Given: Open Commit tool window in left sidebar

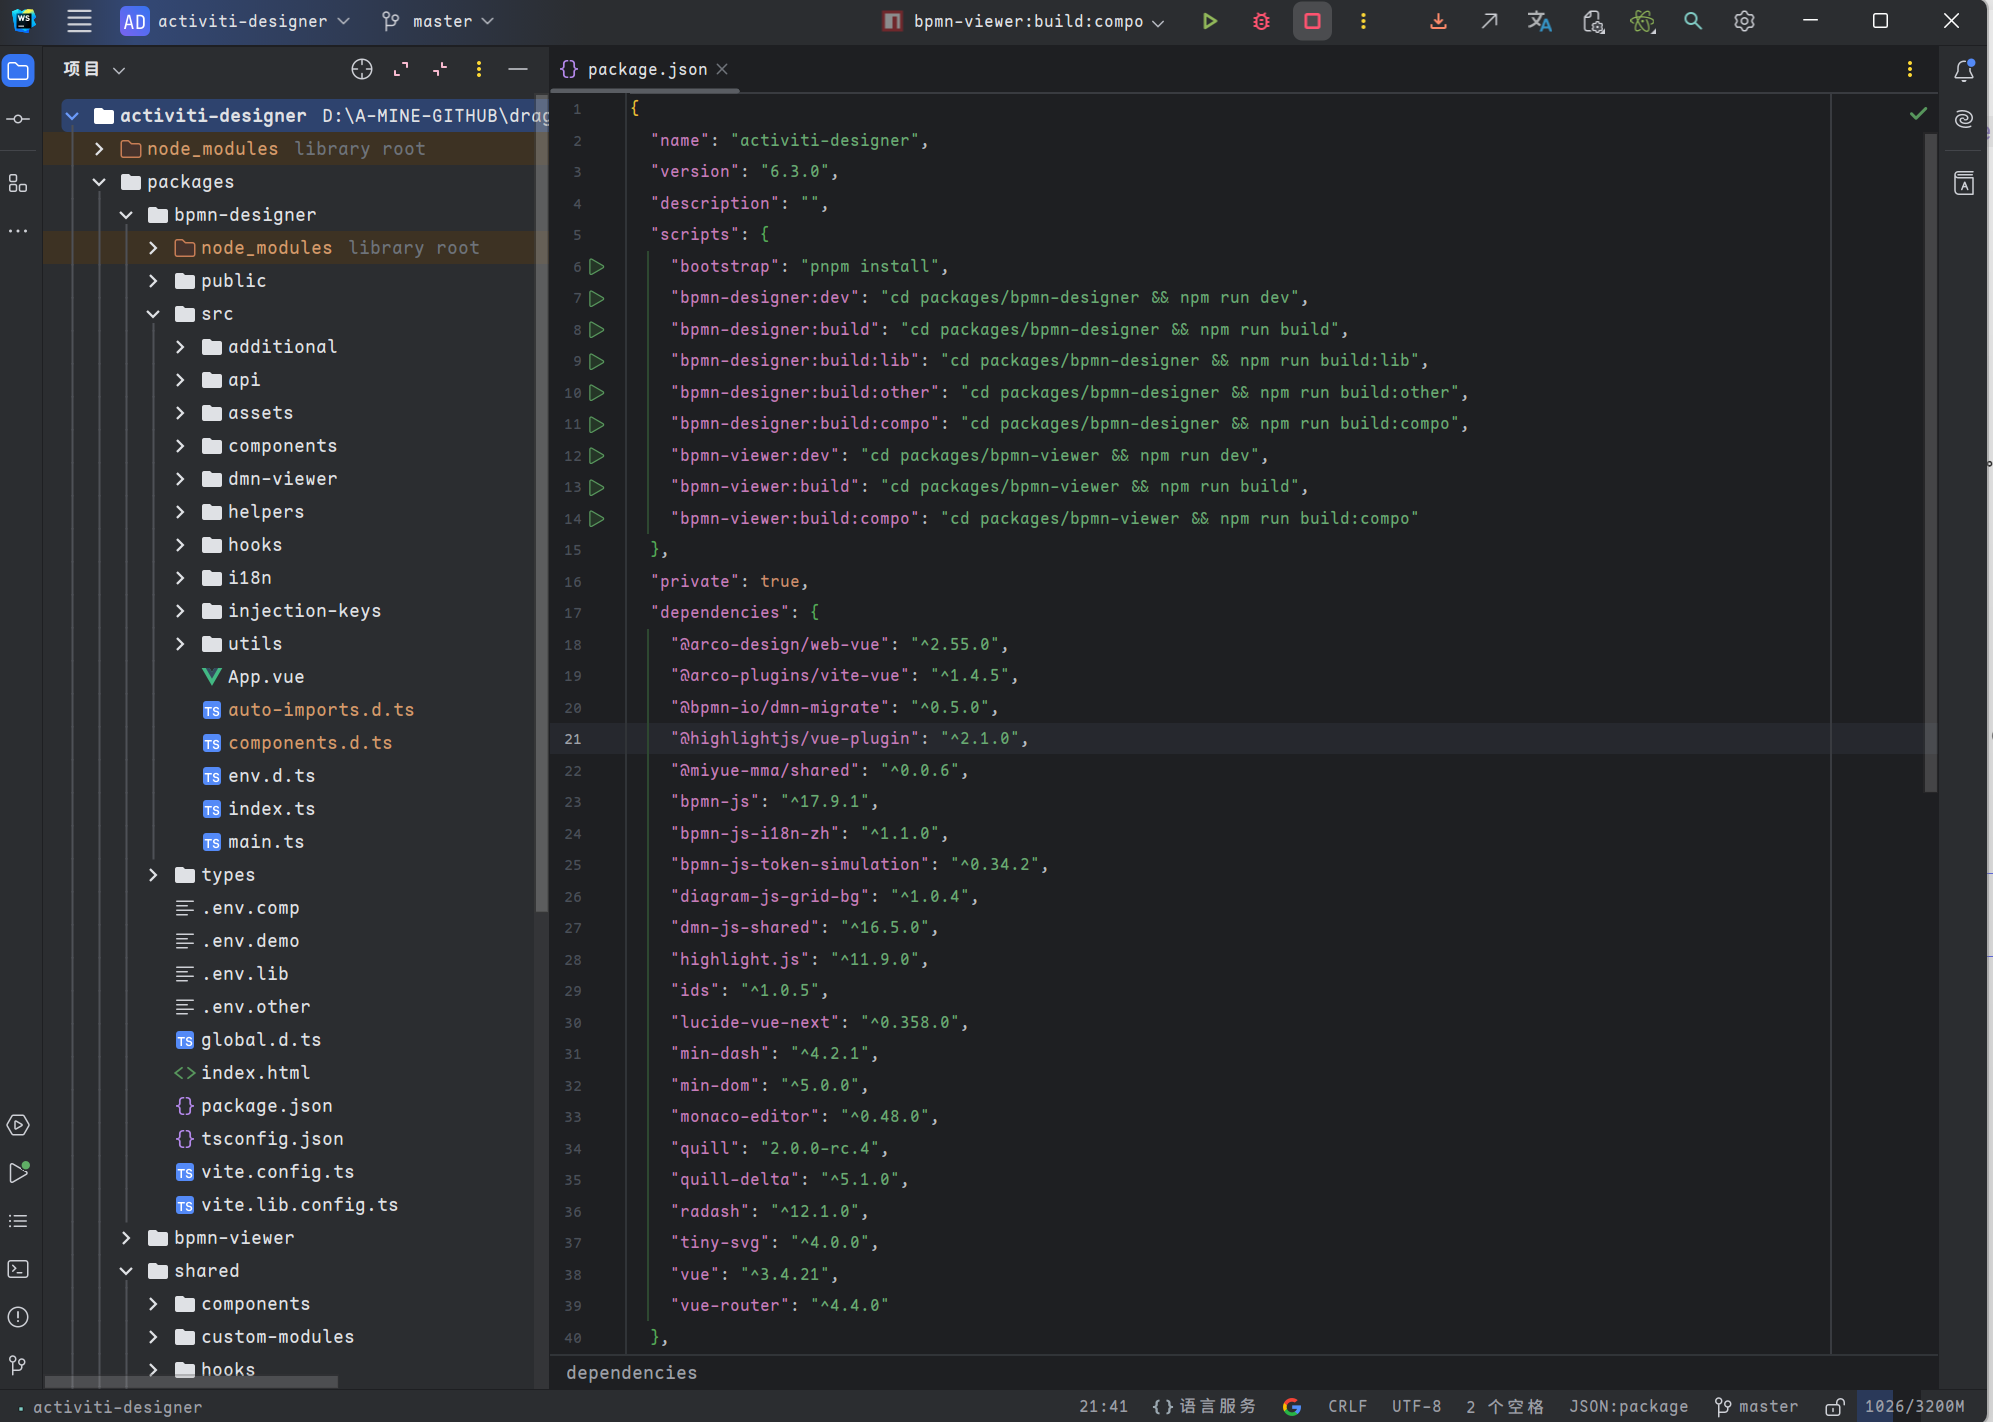Looking at the screenshot, I should click(x=18, y=119).
